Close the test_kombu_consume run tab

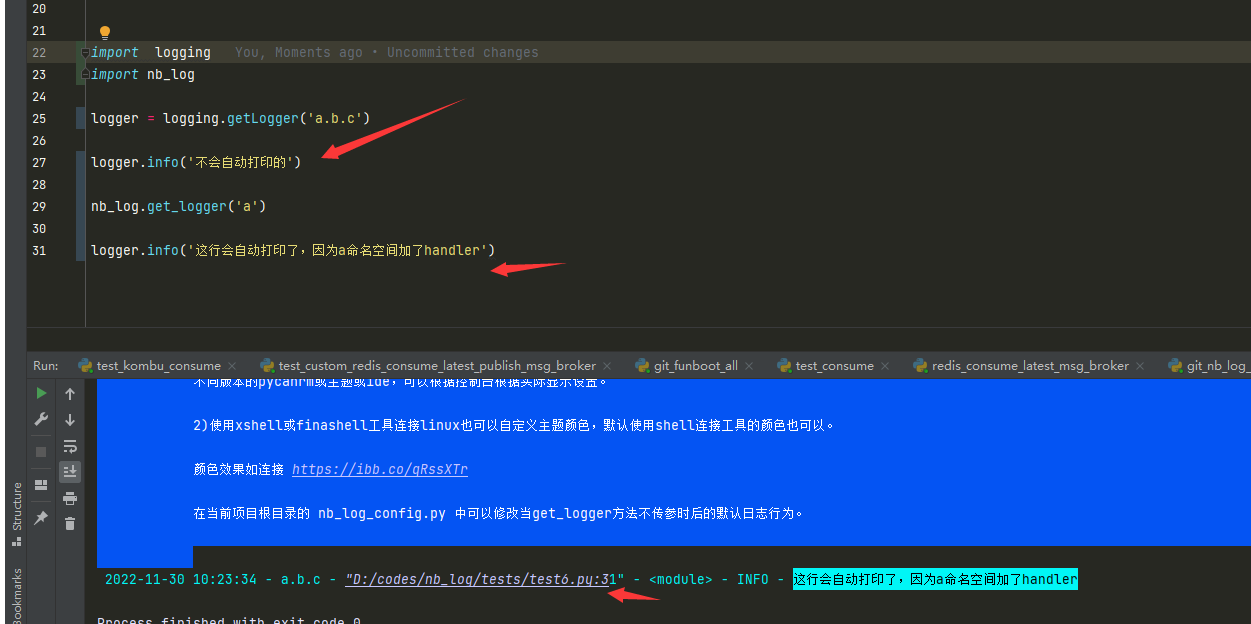232,366
